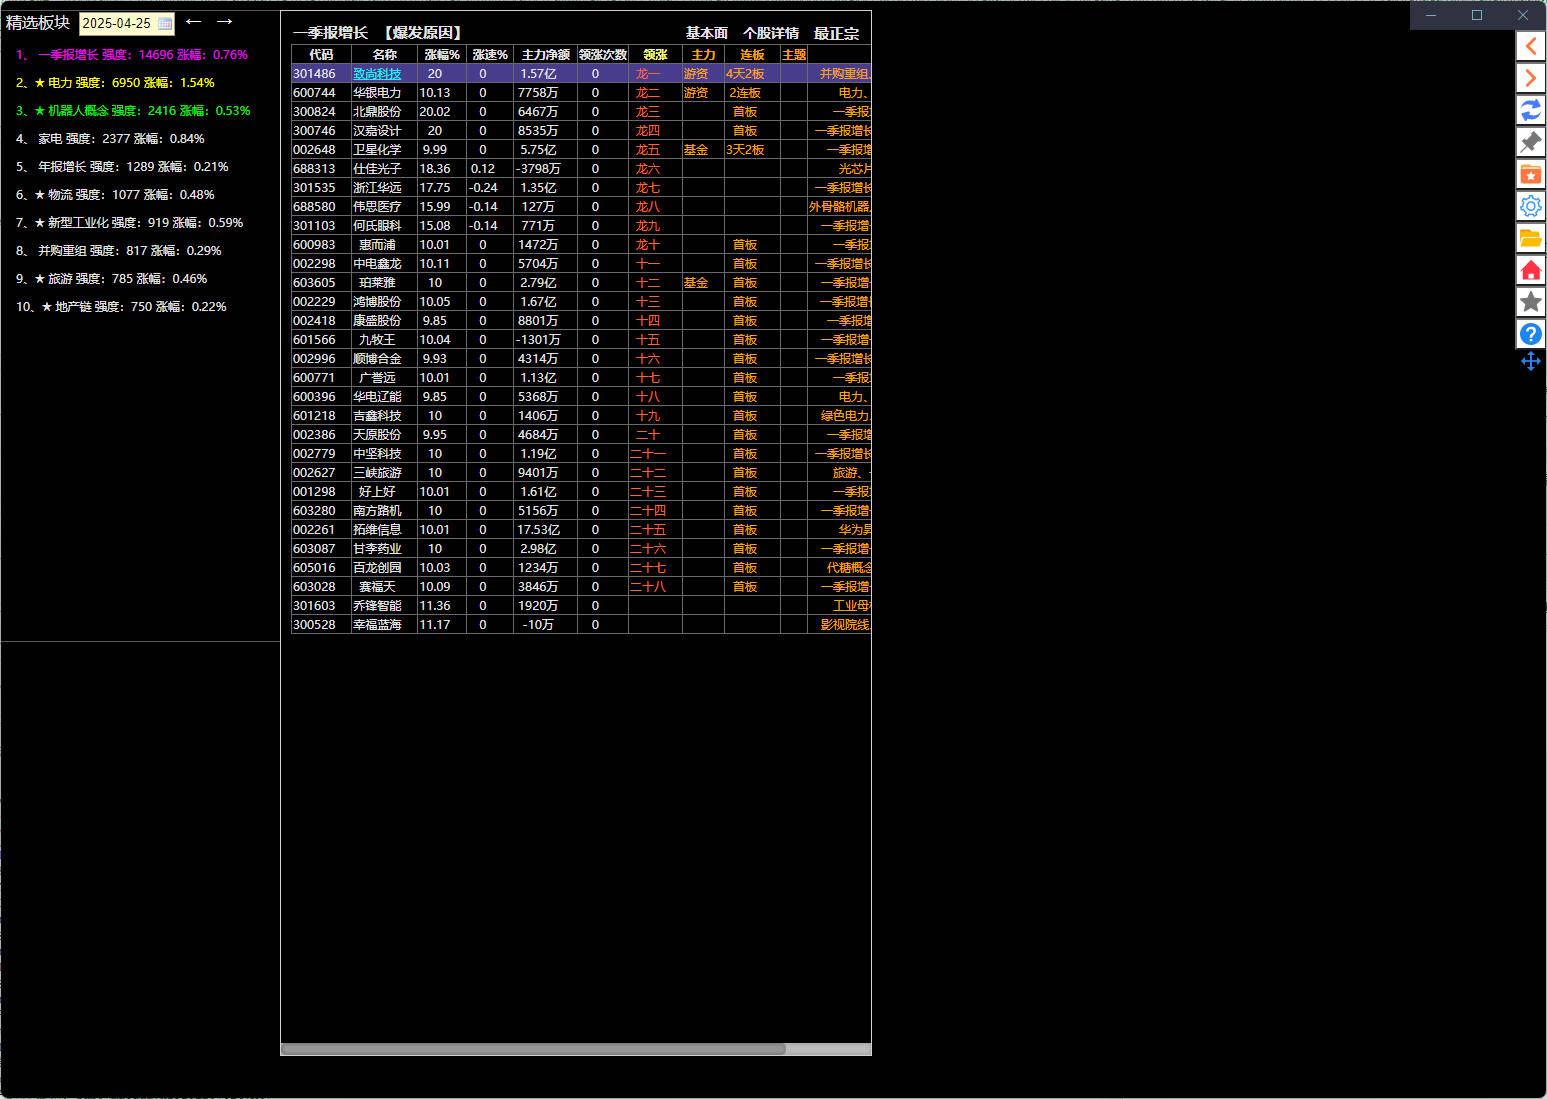Open the calendar picker beside the date
Screen dimensions: 1547x1099
click(165, 23)
